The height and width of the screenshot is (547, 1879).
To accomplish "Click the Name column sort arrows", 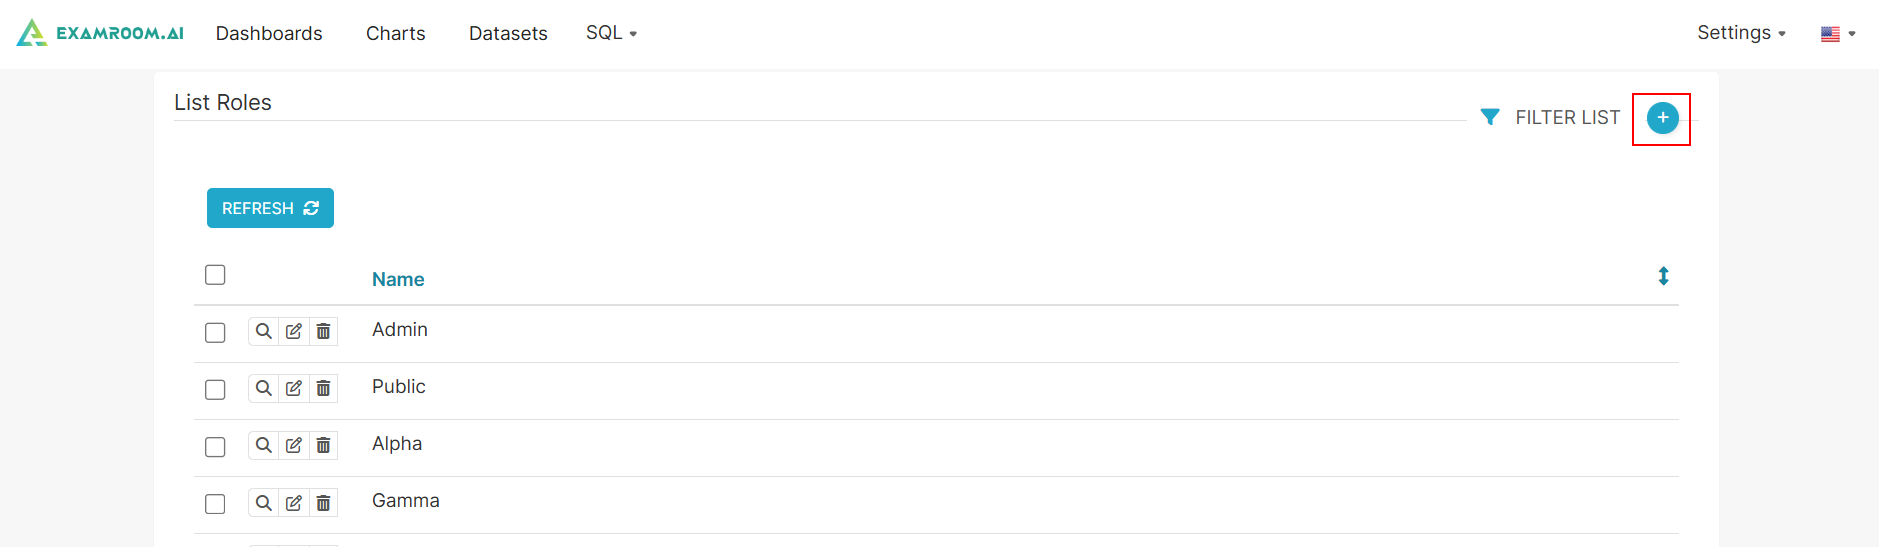I will [x=1663, y=276].
